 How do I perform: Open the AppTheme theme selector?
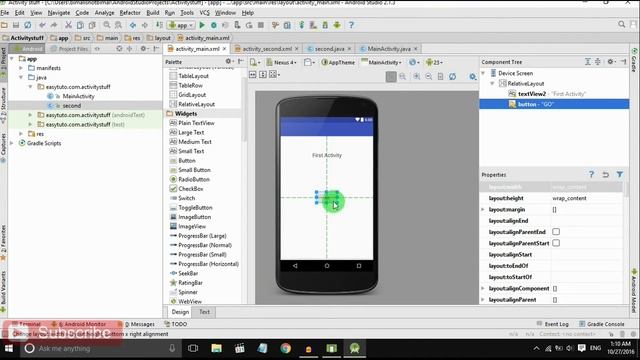[338, 62]
